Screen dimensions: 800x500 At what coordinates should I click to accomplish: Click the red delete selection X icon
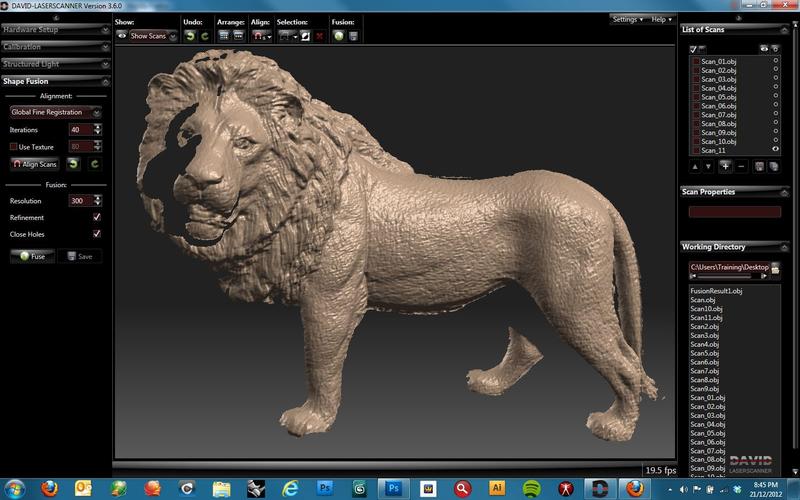[x=319, y=36]
